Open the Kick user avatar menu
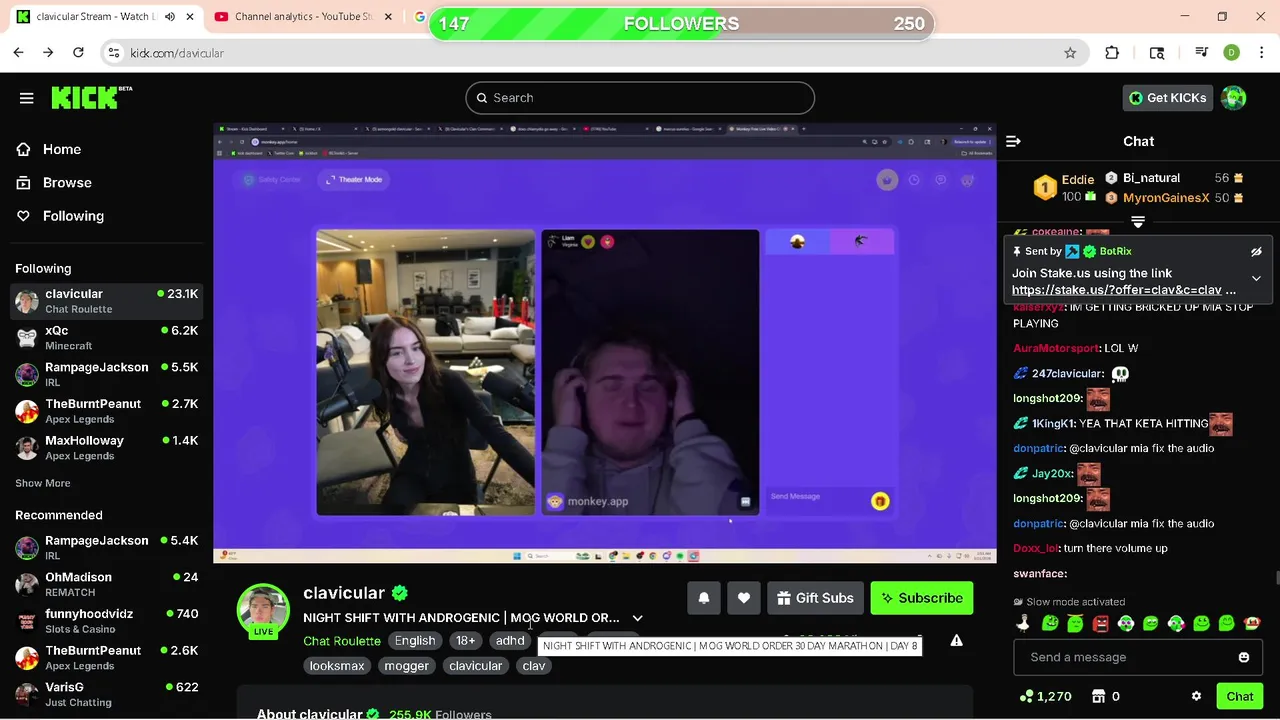This screenshot has height=720, width=1280. [1234, 98]
